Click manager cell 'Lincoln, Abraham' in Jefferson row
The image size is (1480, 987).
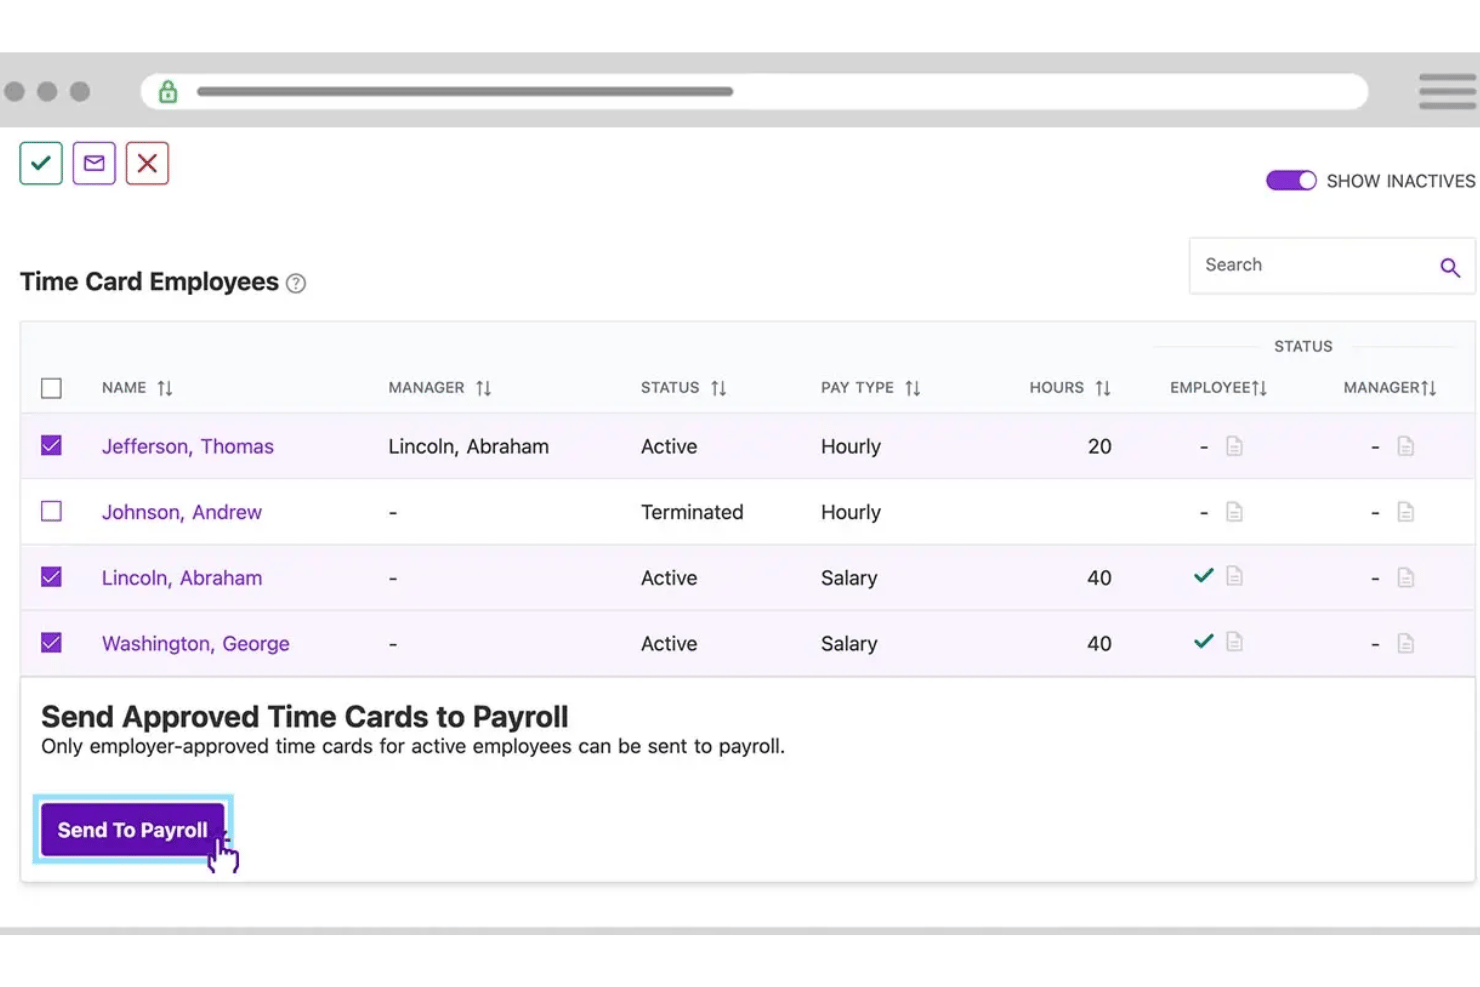(468, 447)
